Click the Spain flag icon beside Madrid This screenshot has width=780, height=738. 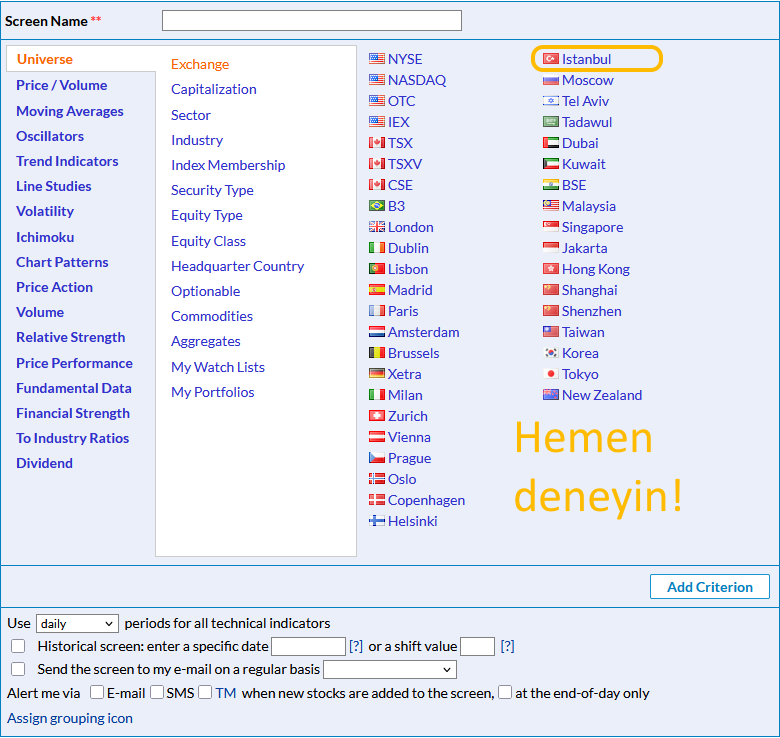tap(377, 289)
